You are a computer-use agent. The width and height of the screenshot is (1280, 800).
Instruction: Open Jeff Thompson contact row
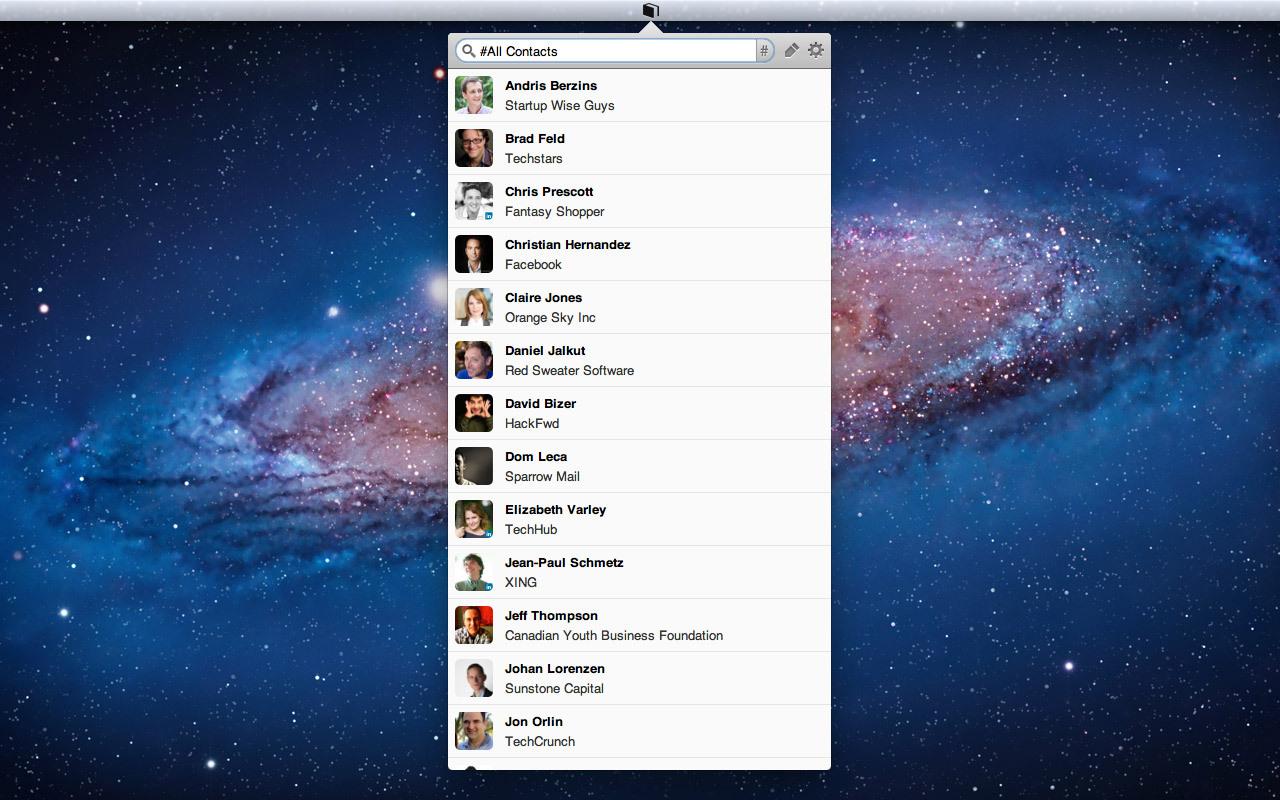coord(639,625)
